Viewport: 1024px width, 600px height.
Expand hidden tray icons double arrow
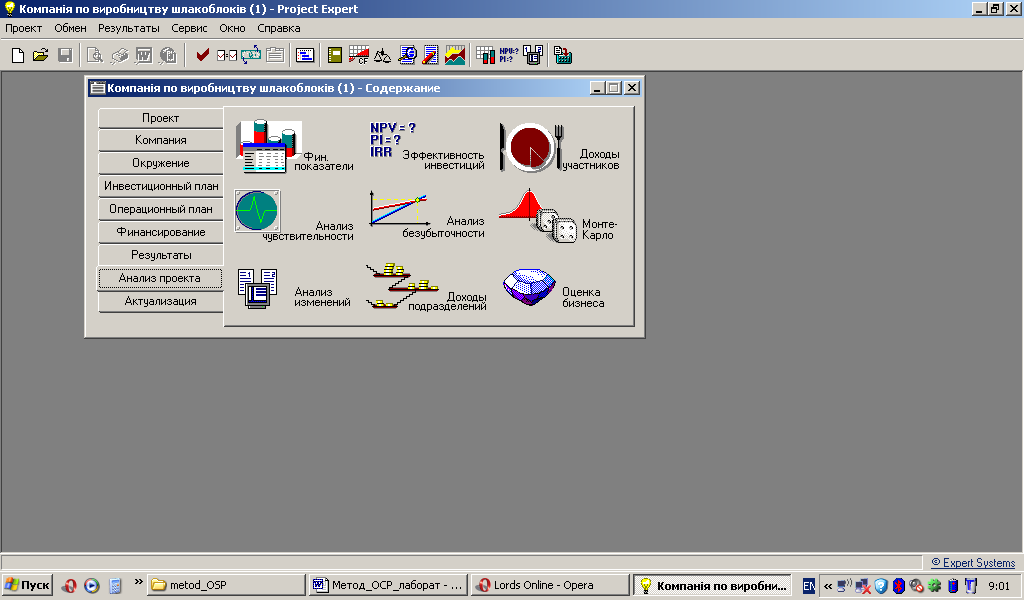(828, 586)
